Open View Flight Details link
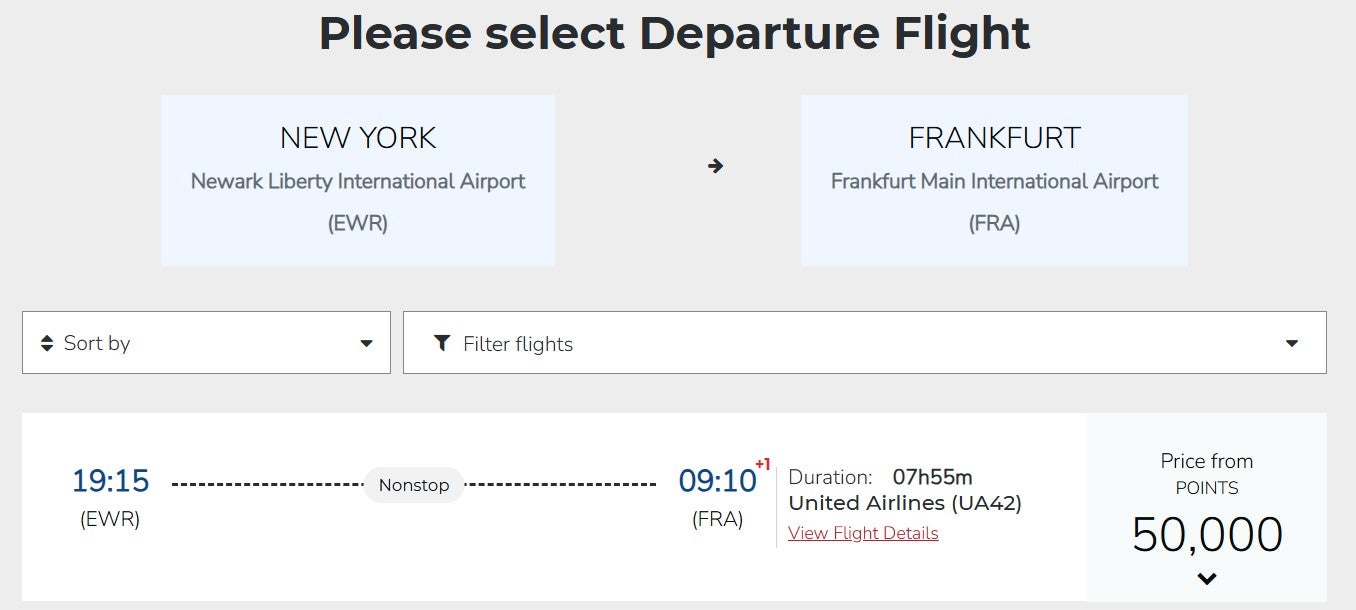This screenshot has width=1356, height=610. pyautogui.click(x=863, y=532)
